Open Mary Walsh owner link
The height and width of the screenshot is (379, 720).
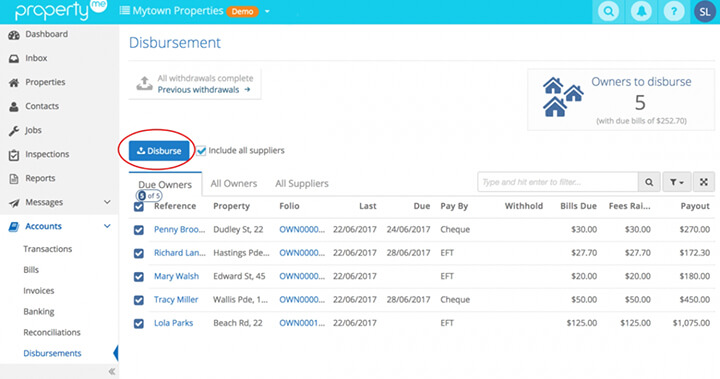(x=176, y=276)
